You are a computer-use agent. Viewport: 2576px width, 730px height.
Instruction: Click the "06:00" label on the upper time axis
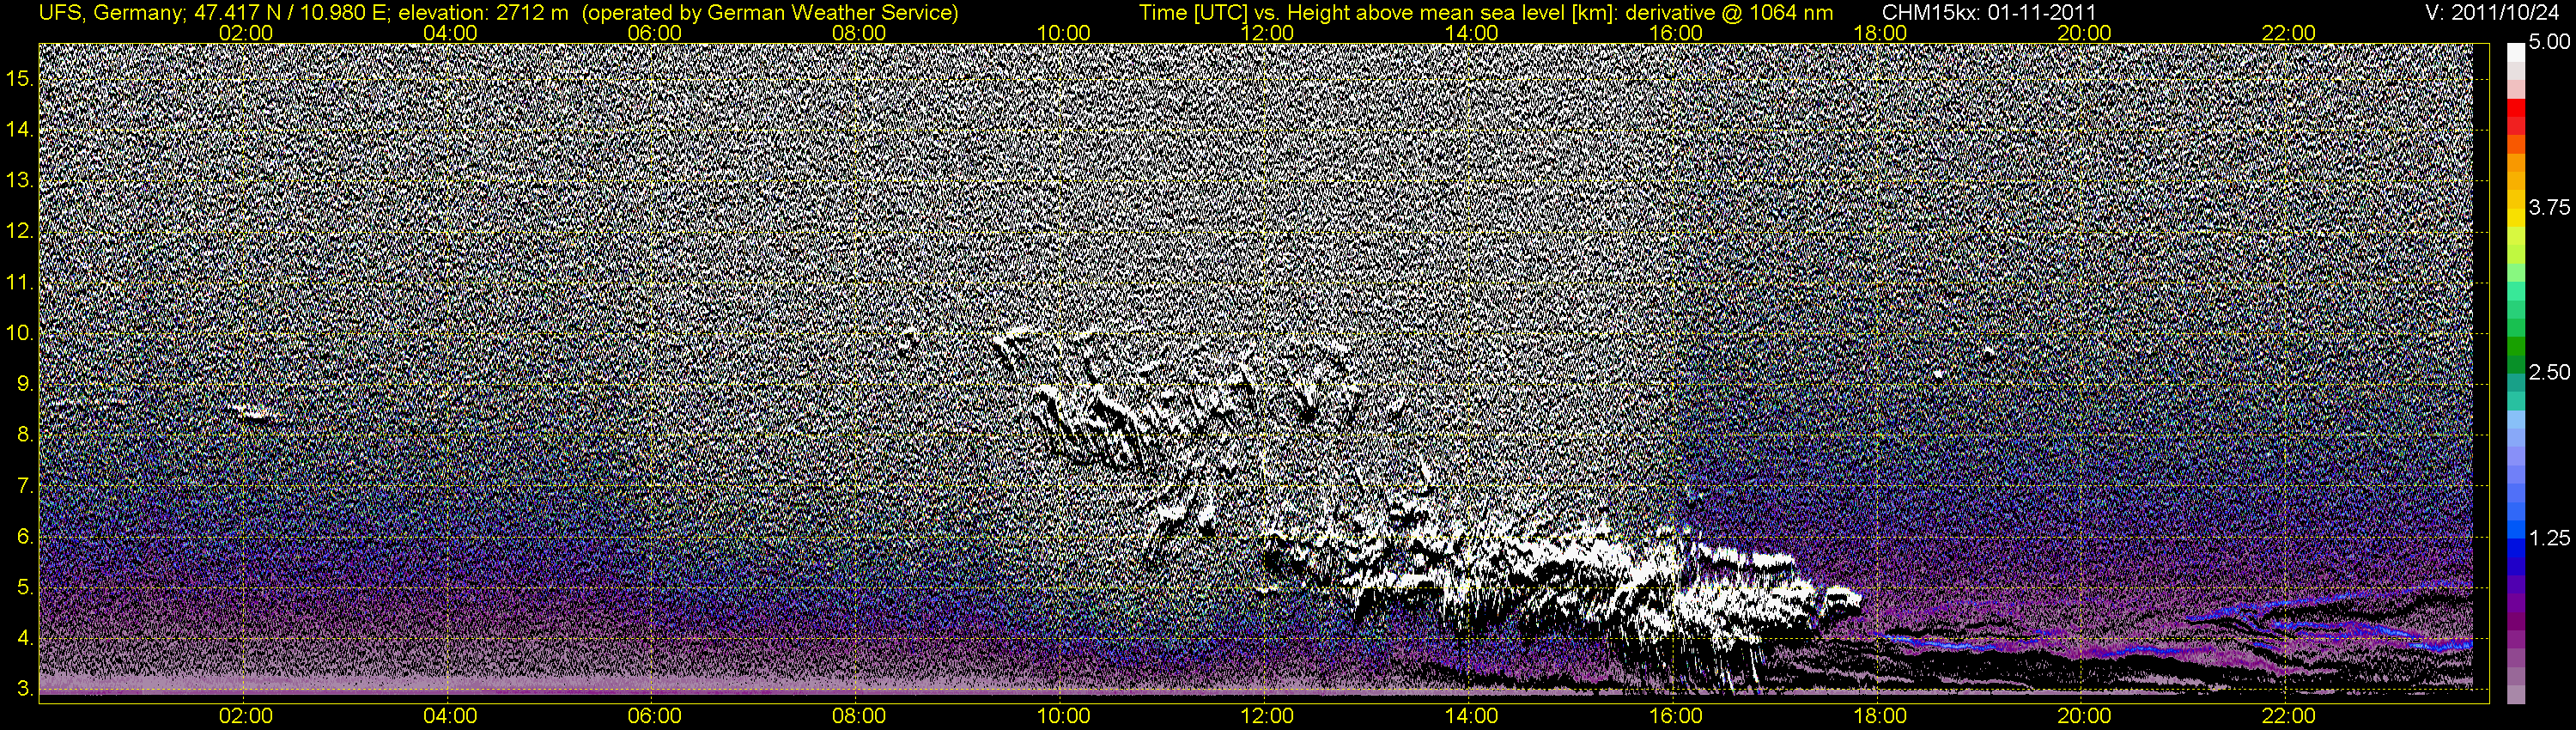[655, 33]
